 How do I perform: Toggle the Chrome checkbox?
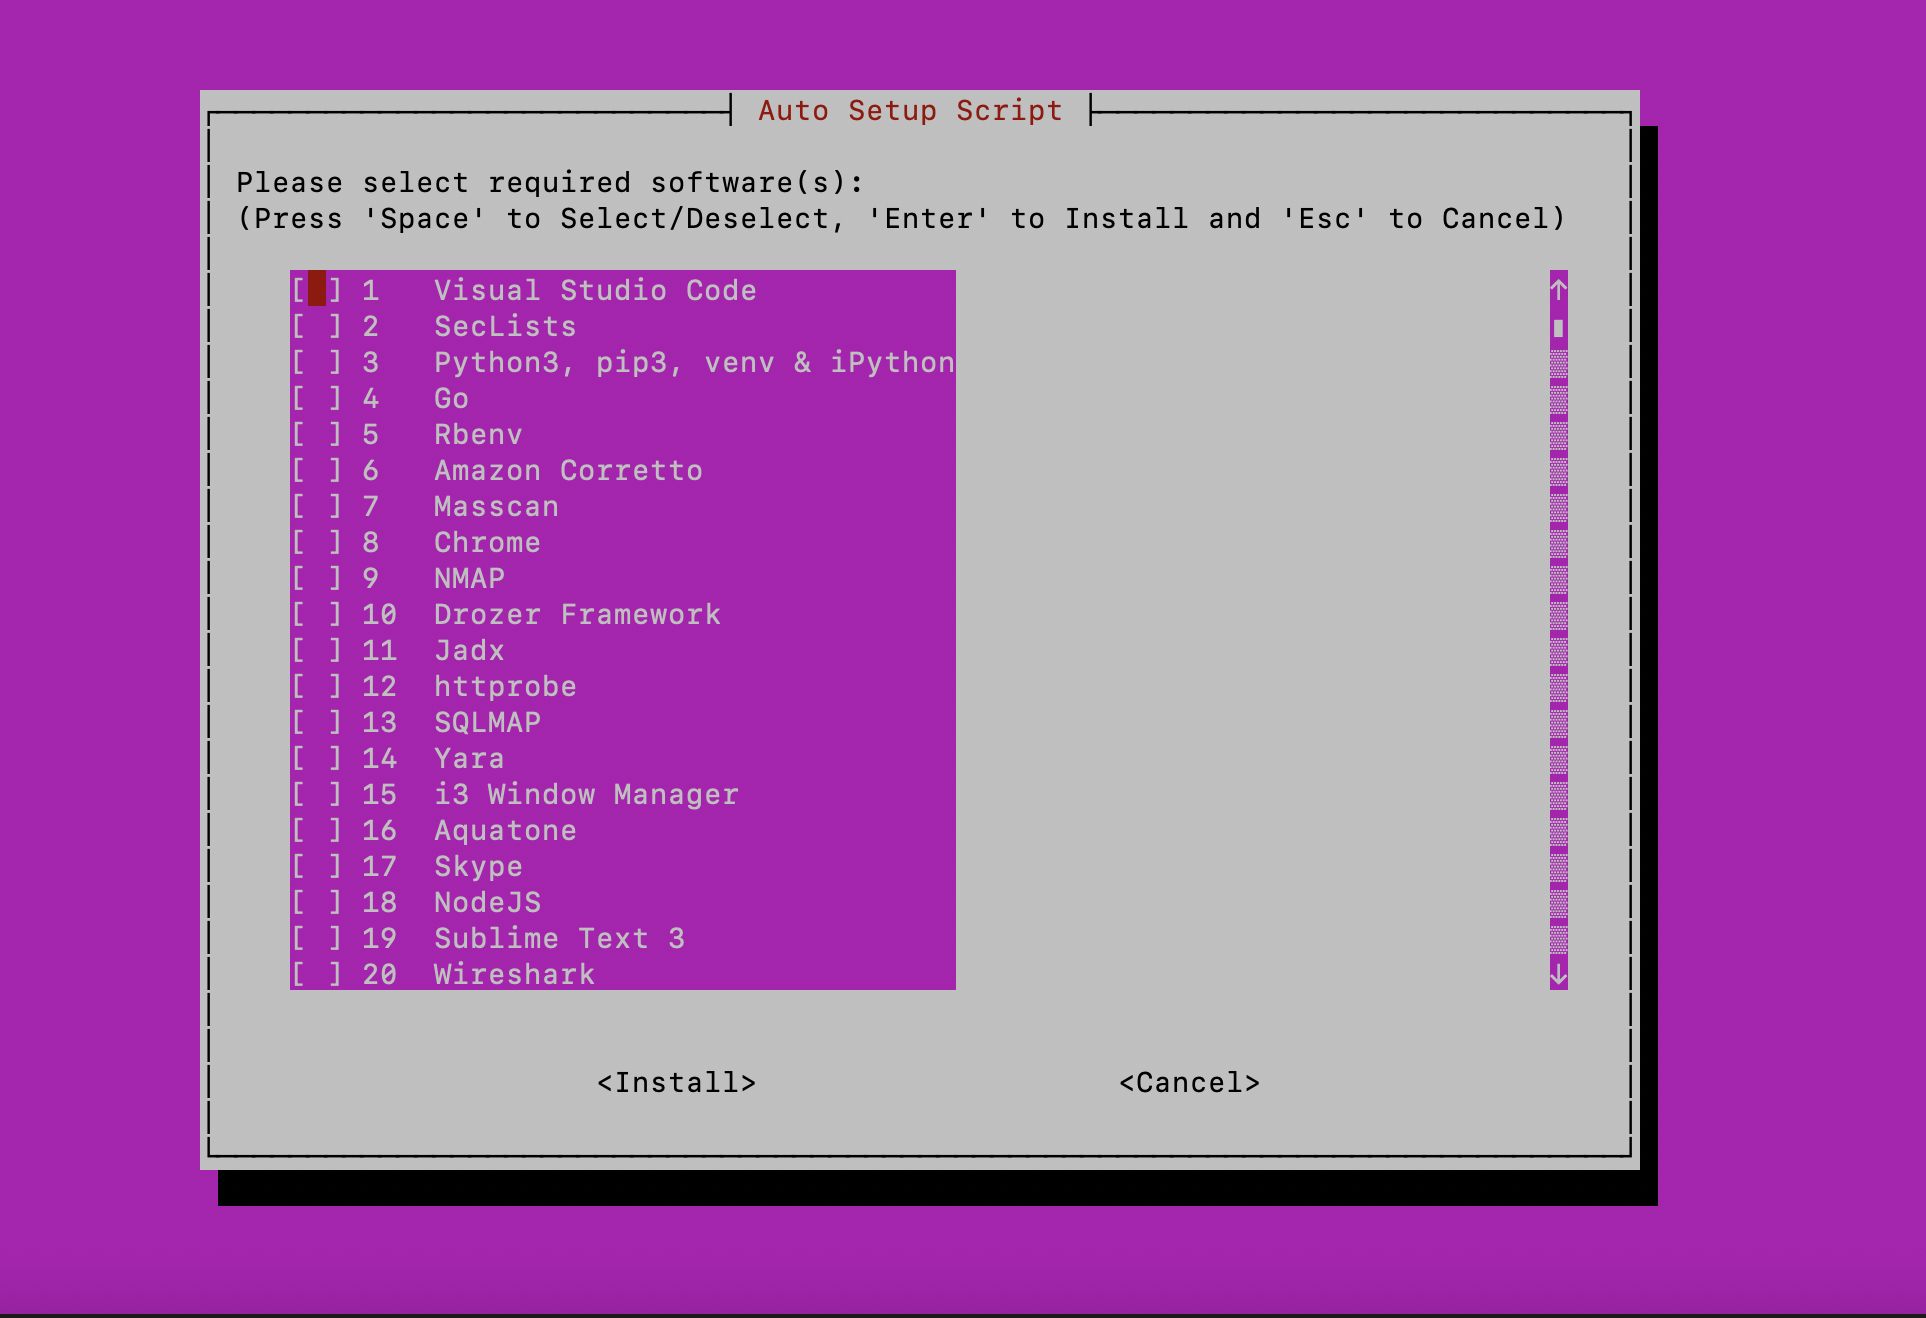coord(317,542)
